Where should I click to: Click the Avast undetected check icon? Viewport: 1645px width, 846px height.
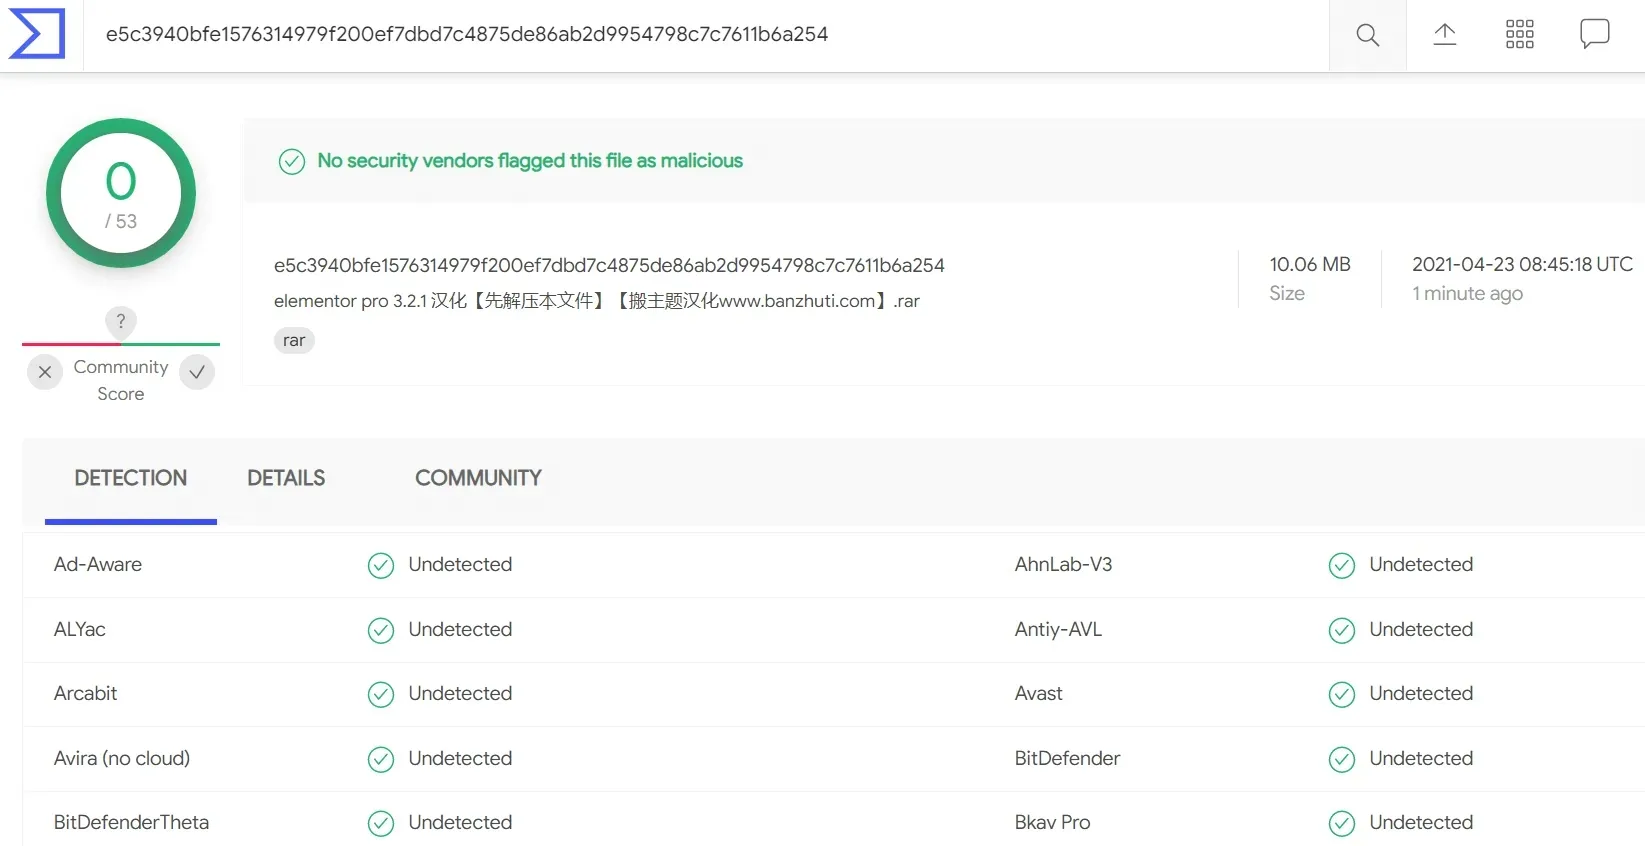1342,694
